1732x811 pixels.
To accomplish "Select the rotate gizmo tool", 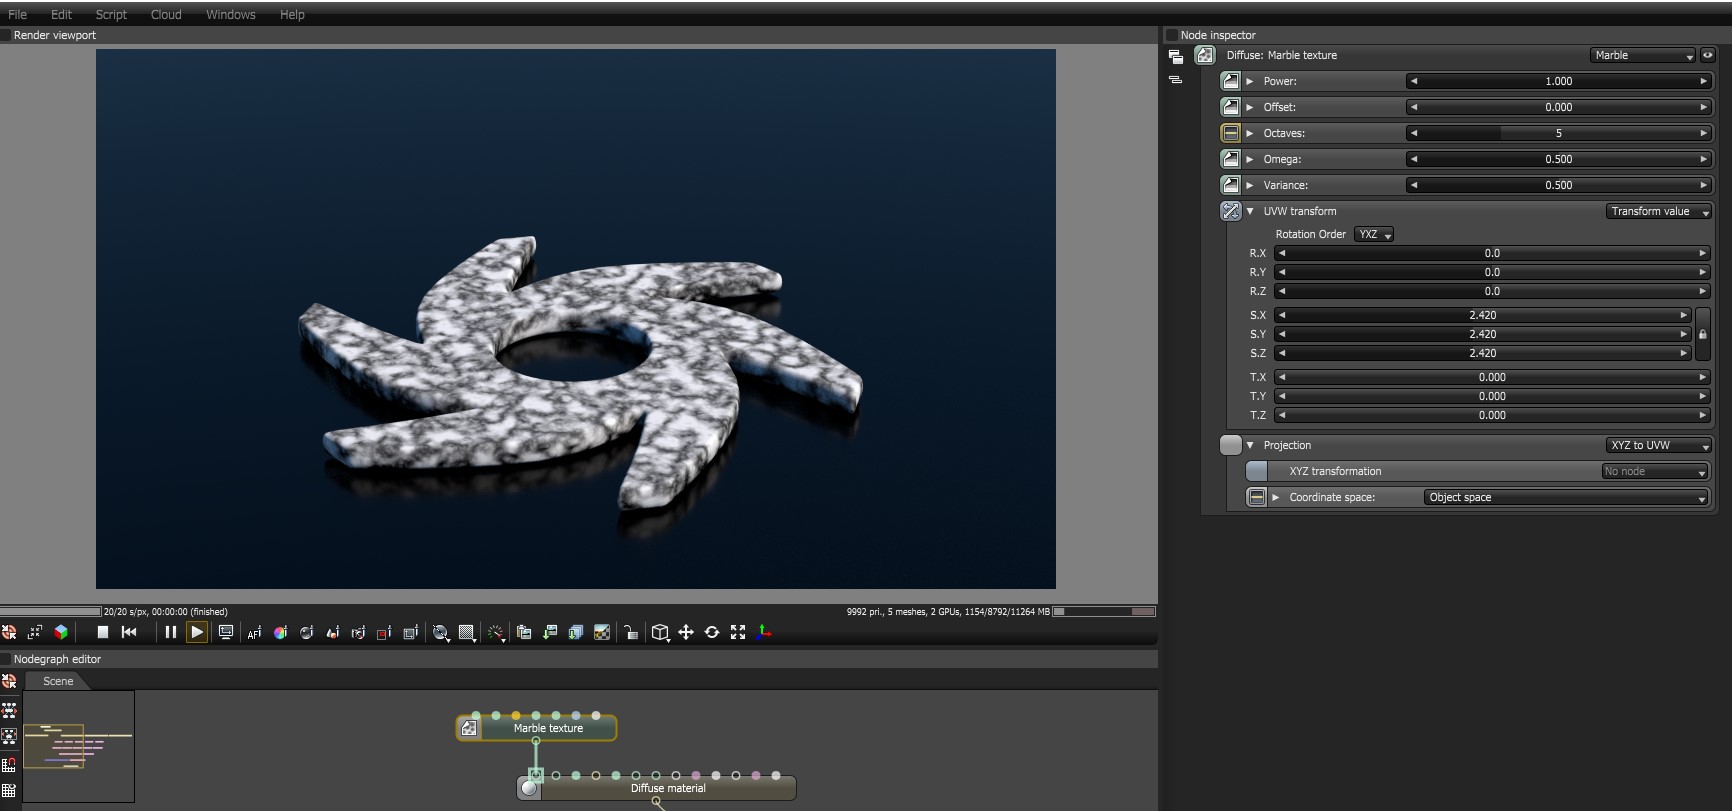I will tap(712, 632).
